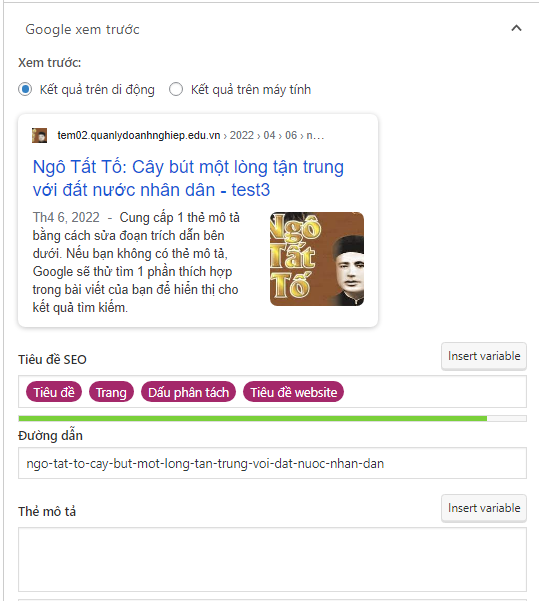
Task: Collapse panel with the chevron-up arrow
Action: tap(516, 28)
